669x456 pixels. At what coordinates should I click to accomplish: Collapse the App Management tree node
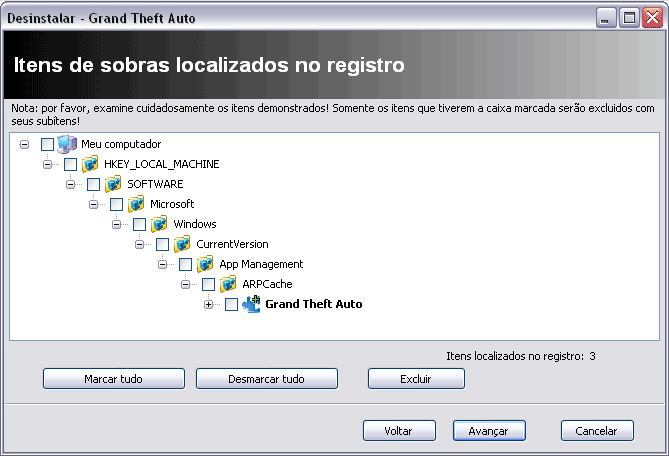click(x=163, y=264)
